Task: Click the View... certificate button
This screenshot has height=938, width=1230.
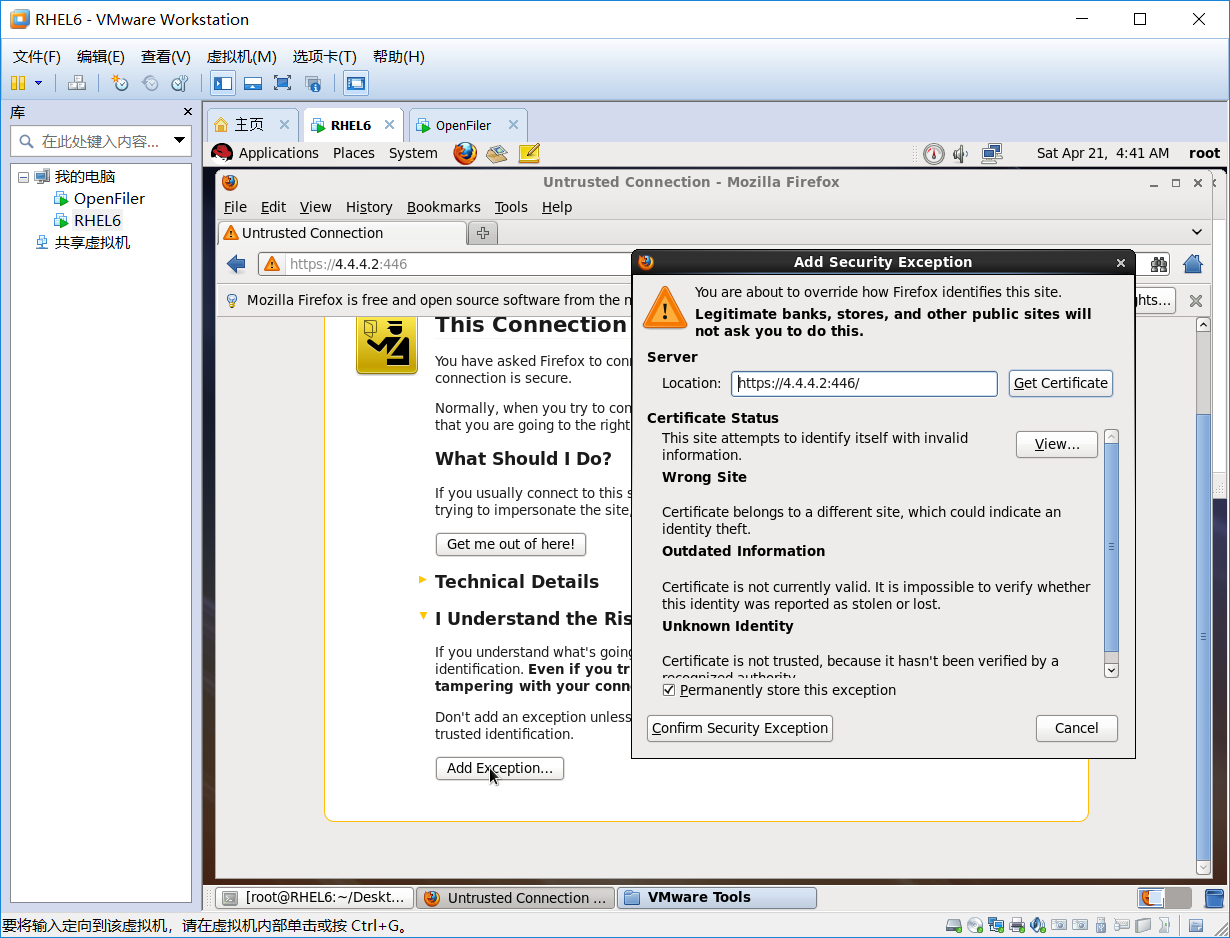Action: pyautogui.click(x=1057, y=444)
